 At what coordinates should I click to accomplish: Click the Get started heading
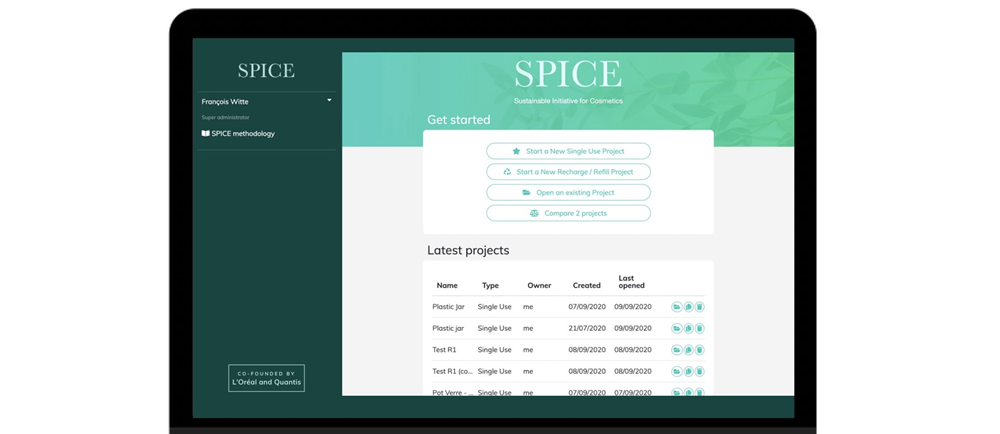click(459, 120)
